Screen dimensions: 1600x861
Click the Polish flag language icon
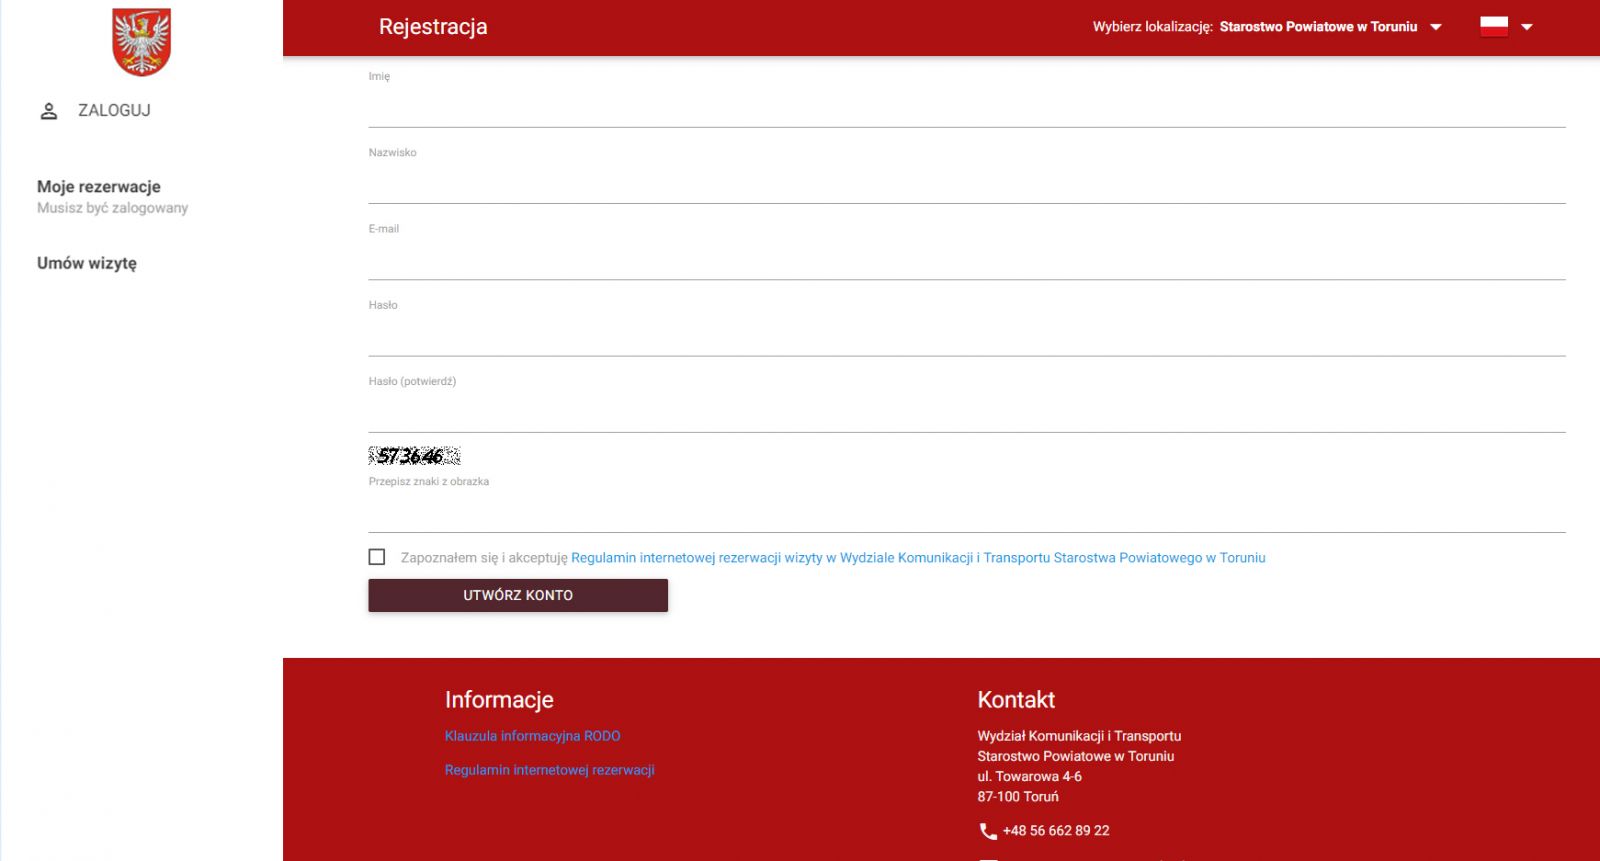[x=1494, y=27]
